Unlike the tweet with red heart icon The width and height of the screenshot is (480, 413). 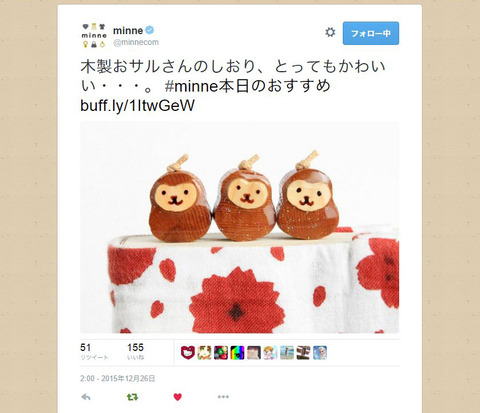pos(178,397)
